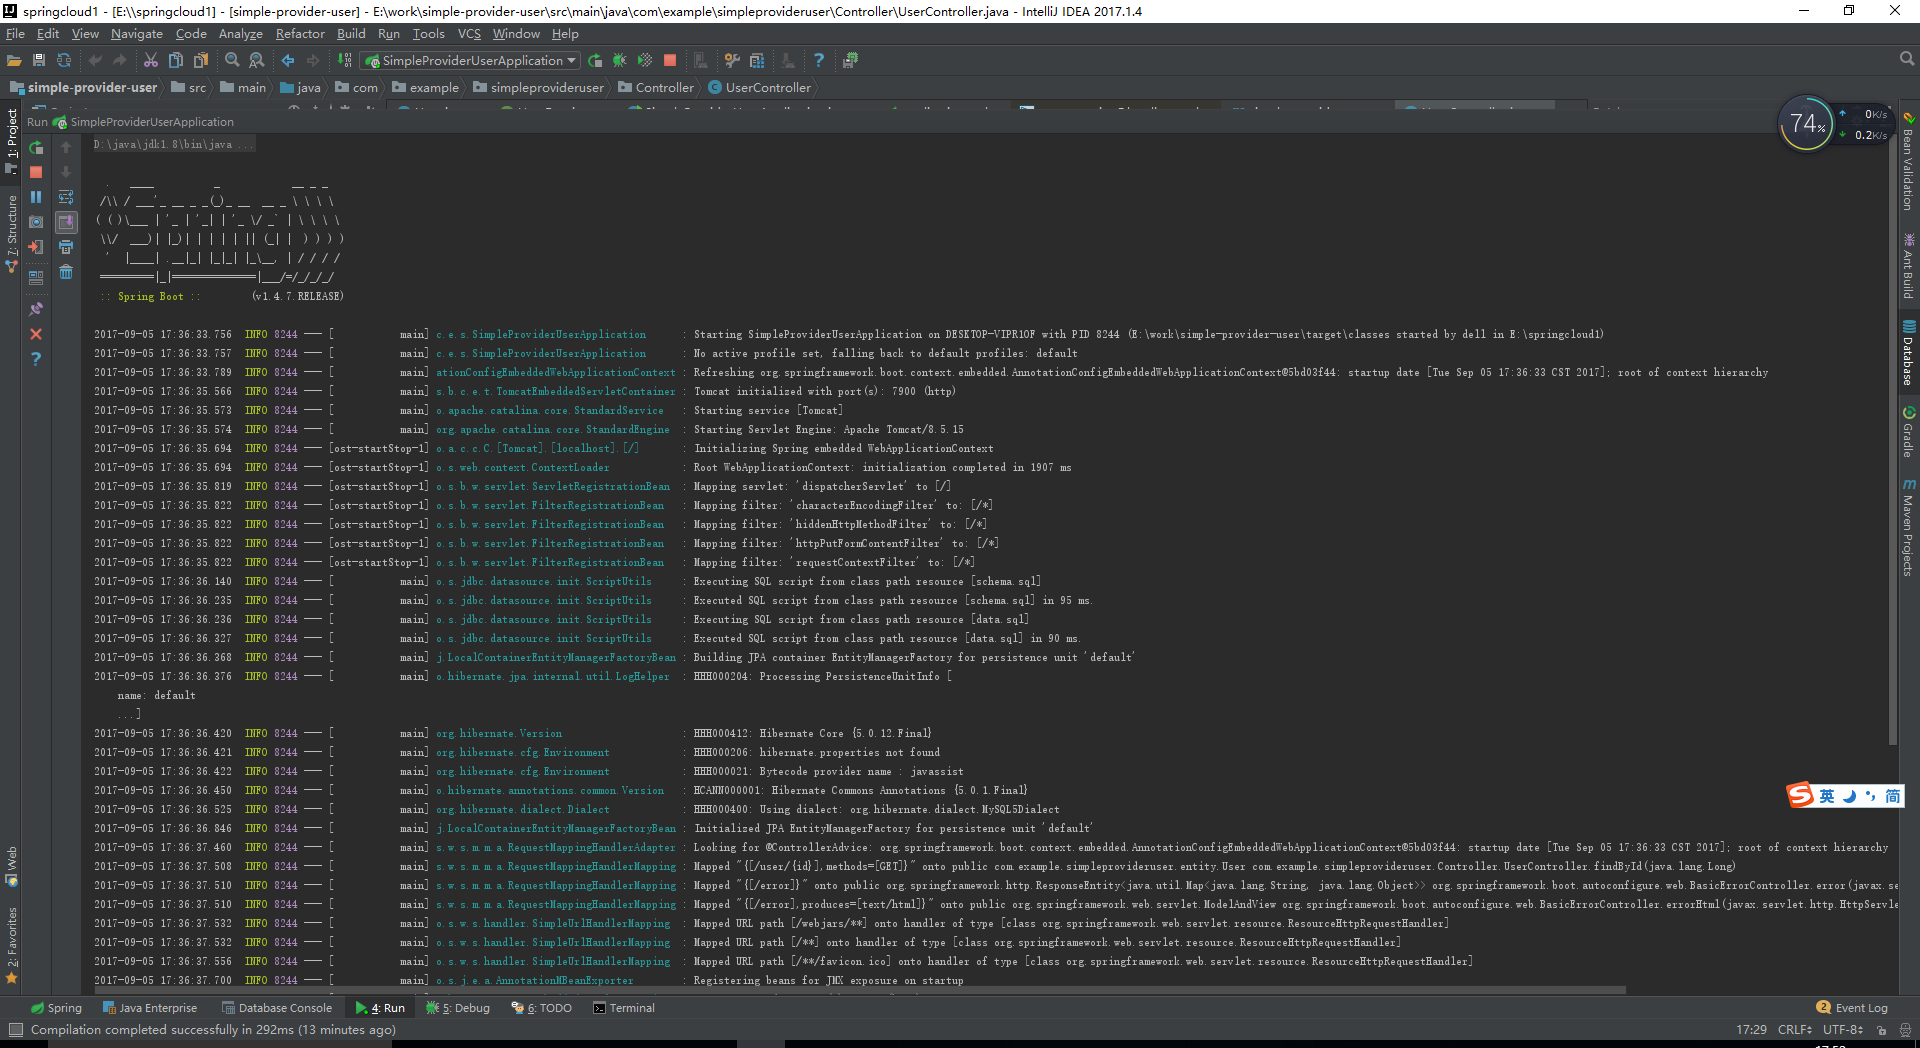Open the Refactor menu
Screen dimensions: 1920x1048
tap(300, 33)
